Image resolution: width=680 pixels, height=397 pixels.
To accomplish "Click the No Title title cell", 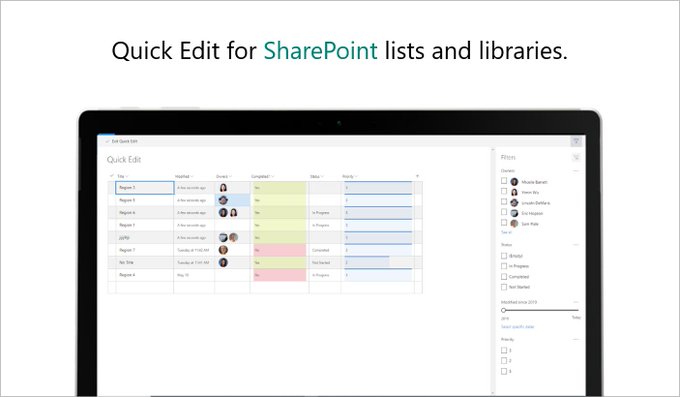I will pos(145,262).
